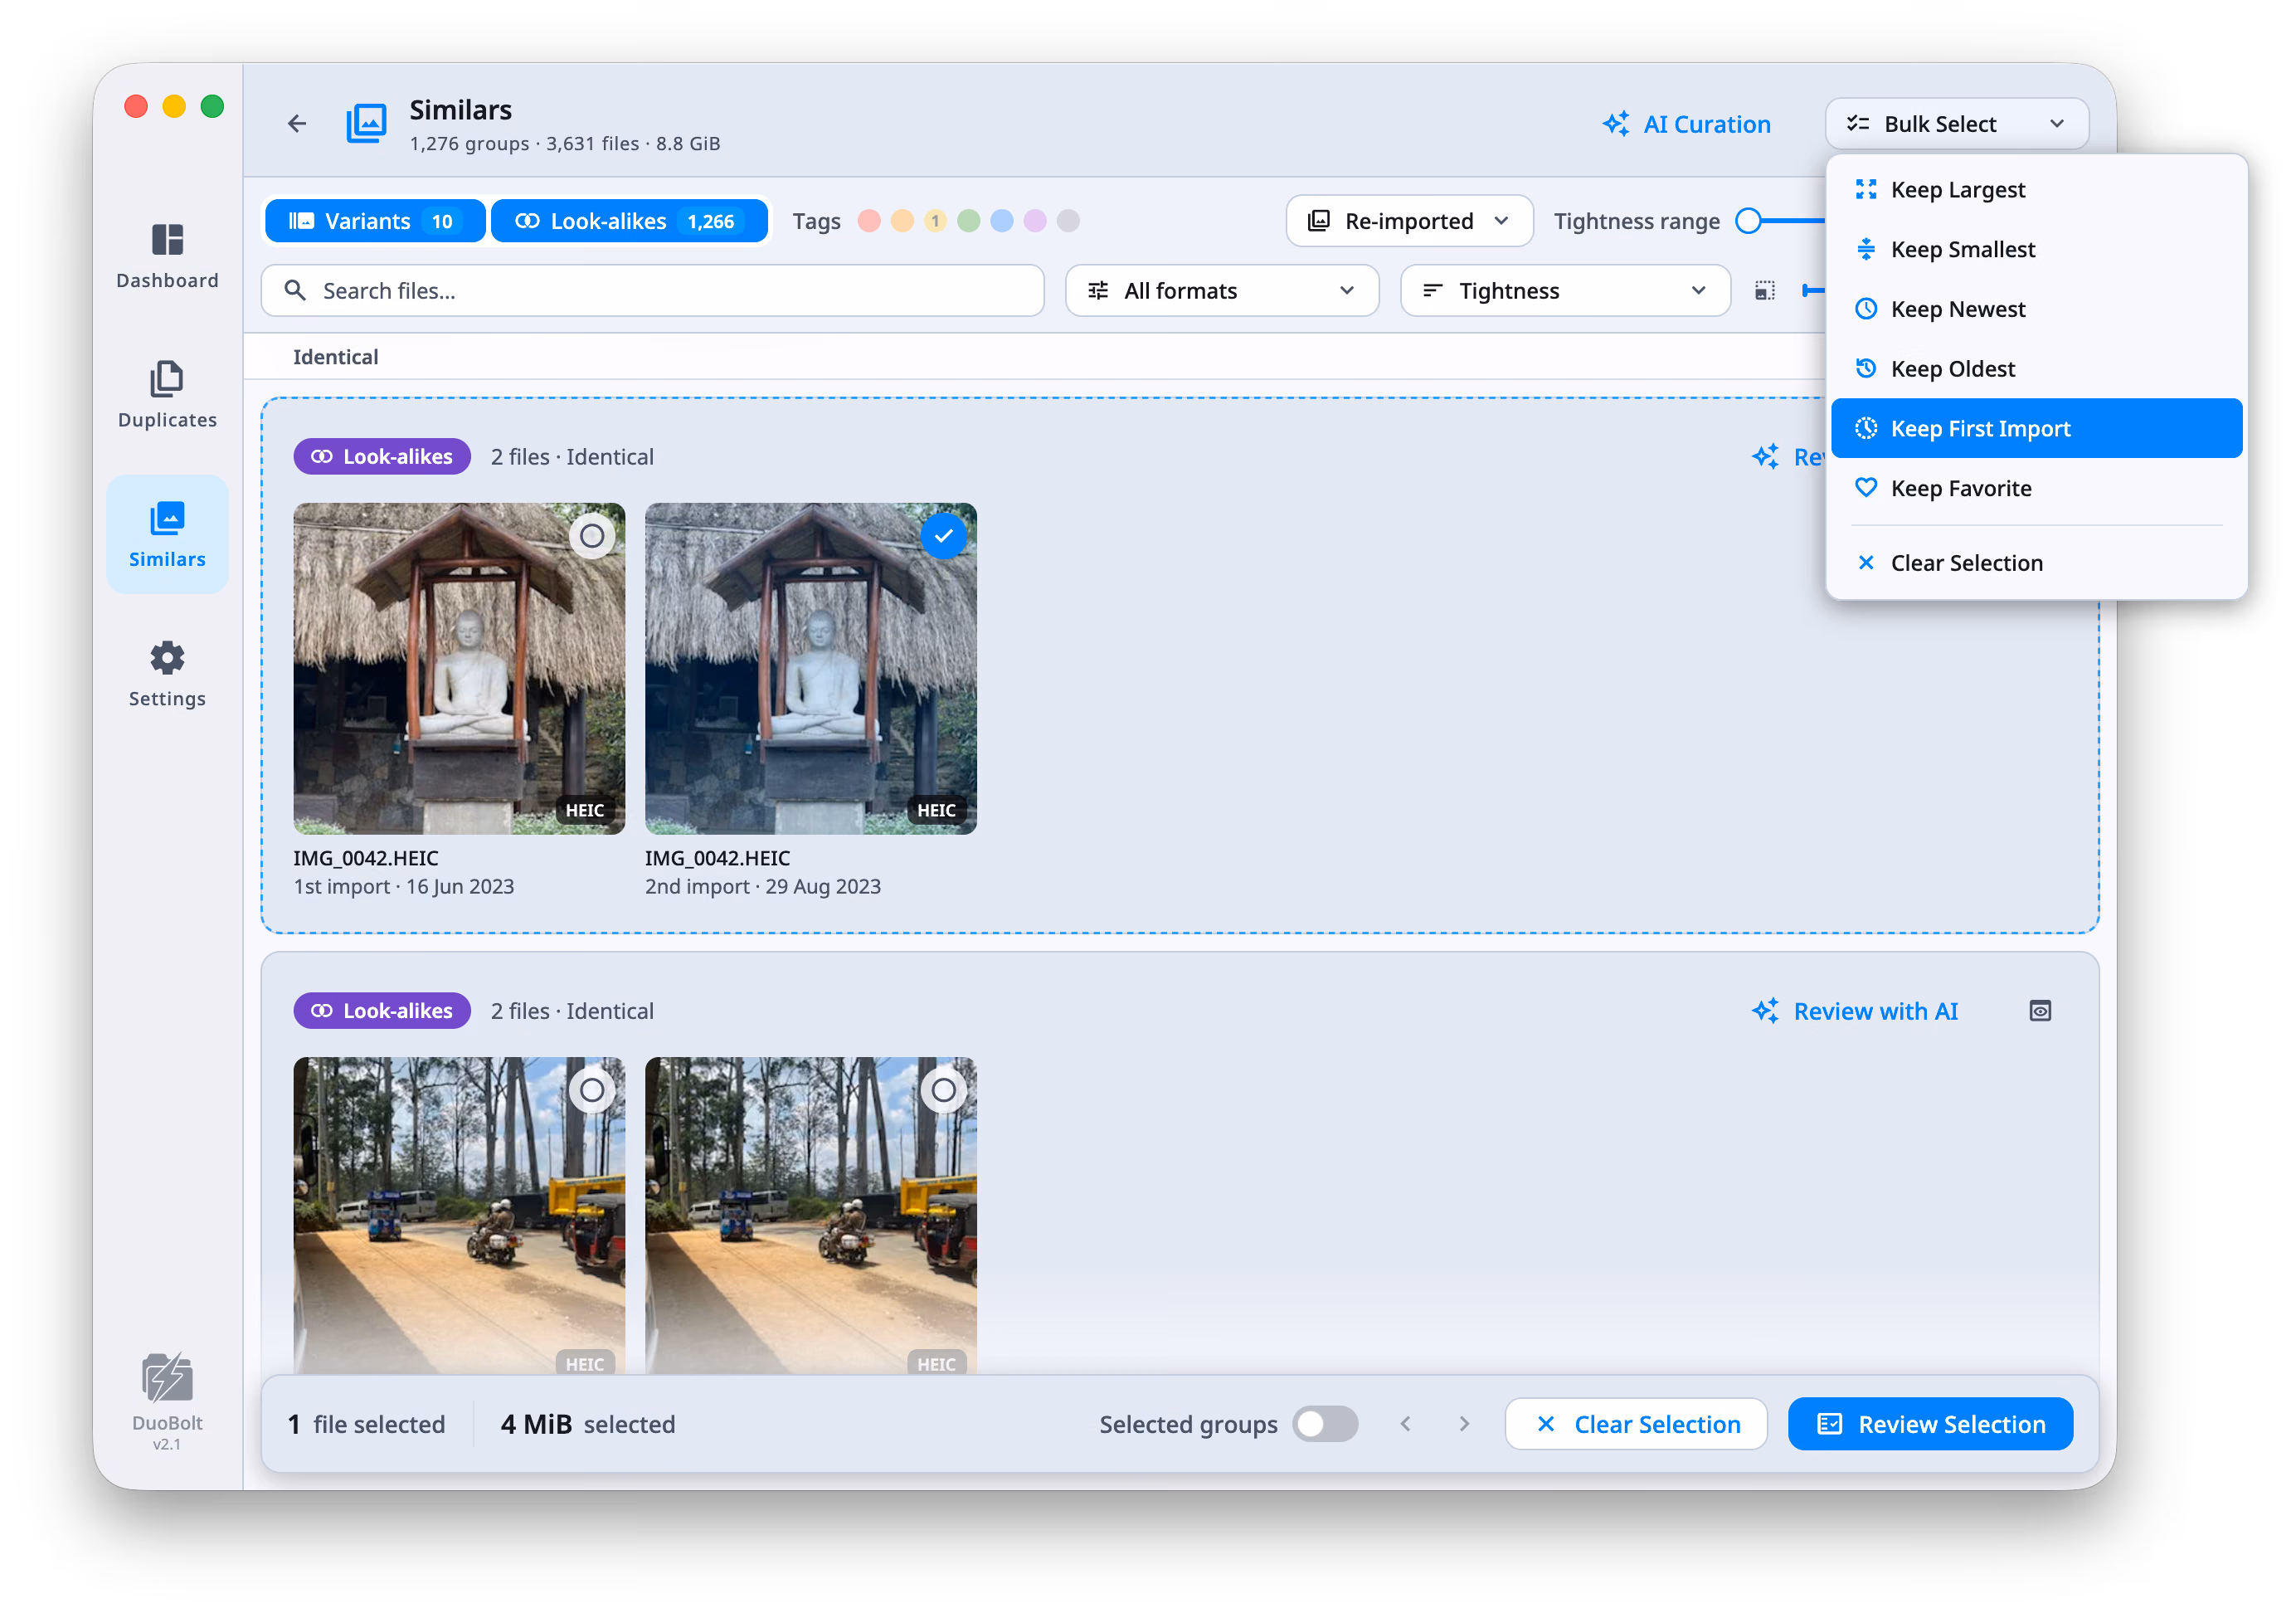Viewport: 2296px width, 1613px height.
Task: Click the Keep Newest clock icon
Action: [1866, 309]
